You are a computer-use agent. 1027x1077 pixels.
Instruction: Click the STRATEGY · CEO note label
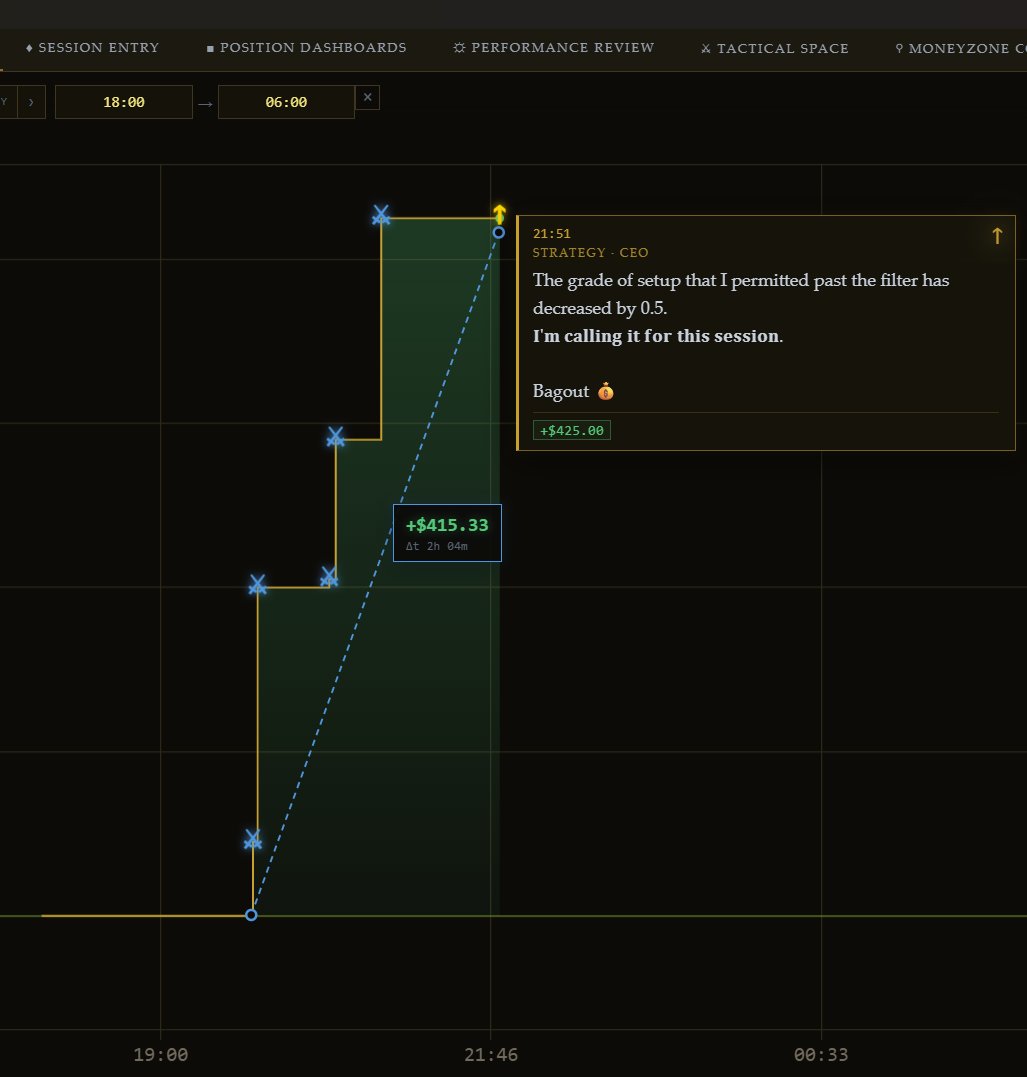coord(591,253)
